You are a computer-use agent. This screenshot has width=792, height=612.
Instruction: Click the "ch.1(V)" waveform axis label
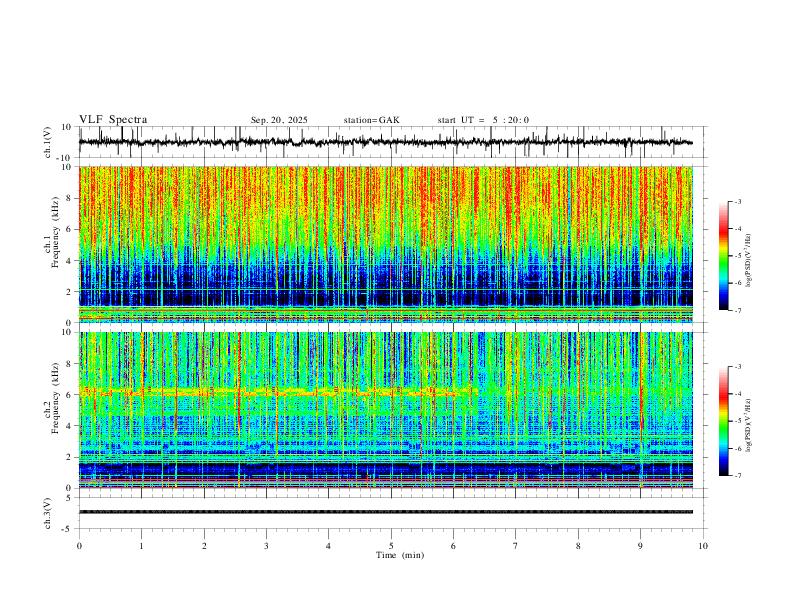pos(48,142)
